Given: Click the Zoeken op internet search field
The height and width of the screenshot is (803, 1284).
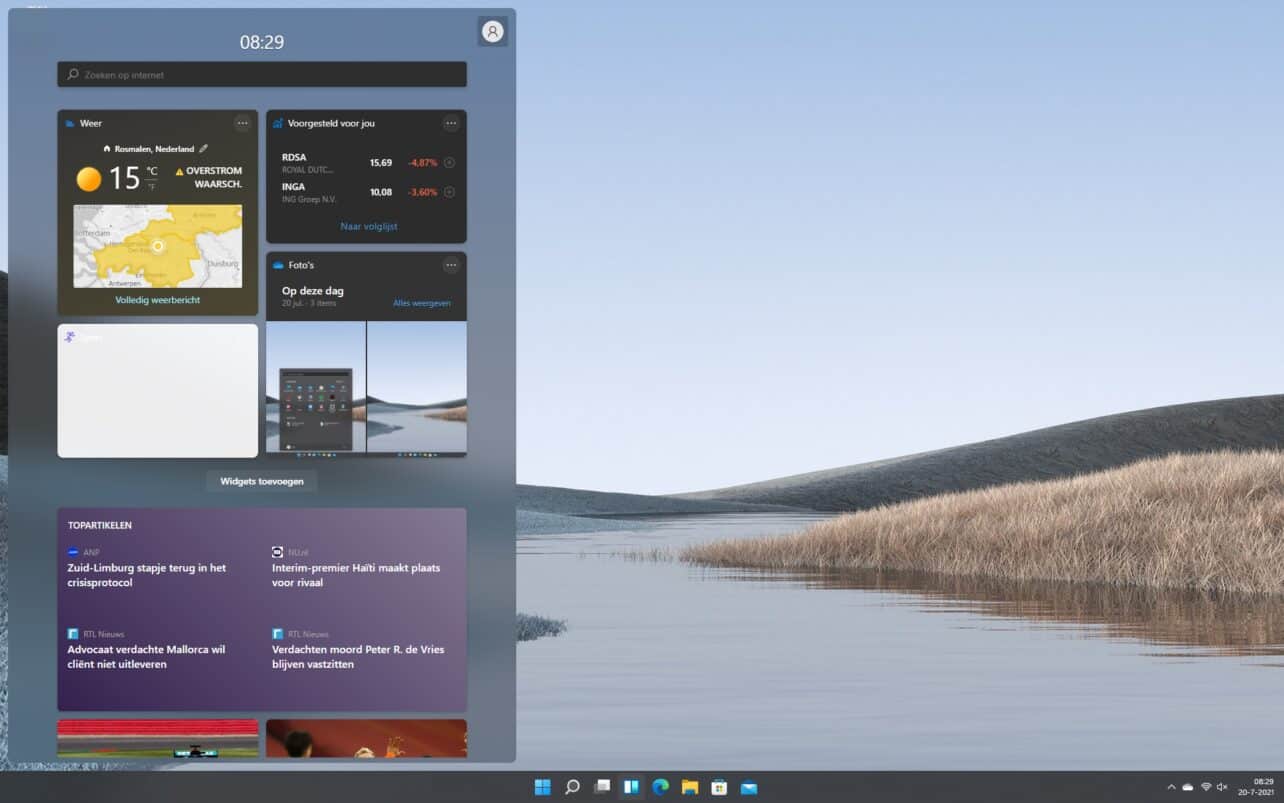Looking at the screenshot, I should [262, 73].
